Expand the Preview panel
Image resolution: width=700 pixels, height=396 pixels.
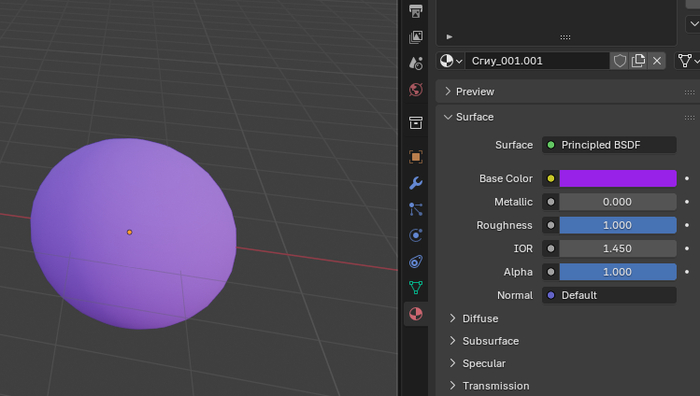475,92
